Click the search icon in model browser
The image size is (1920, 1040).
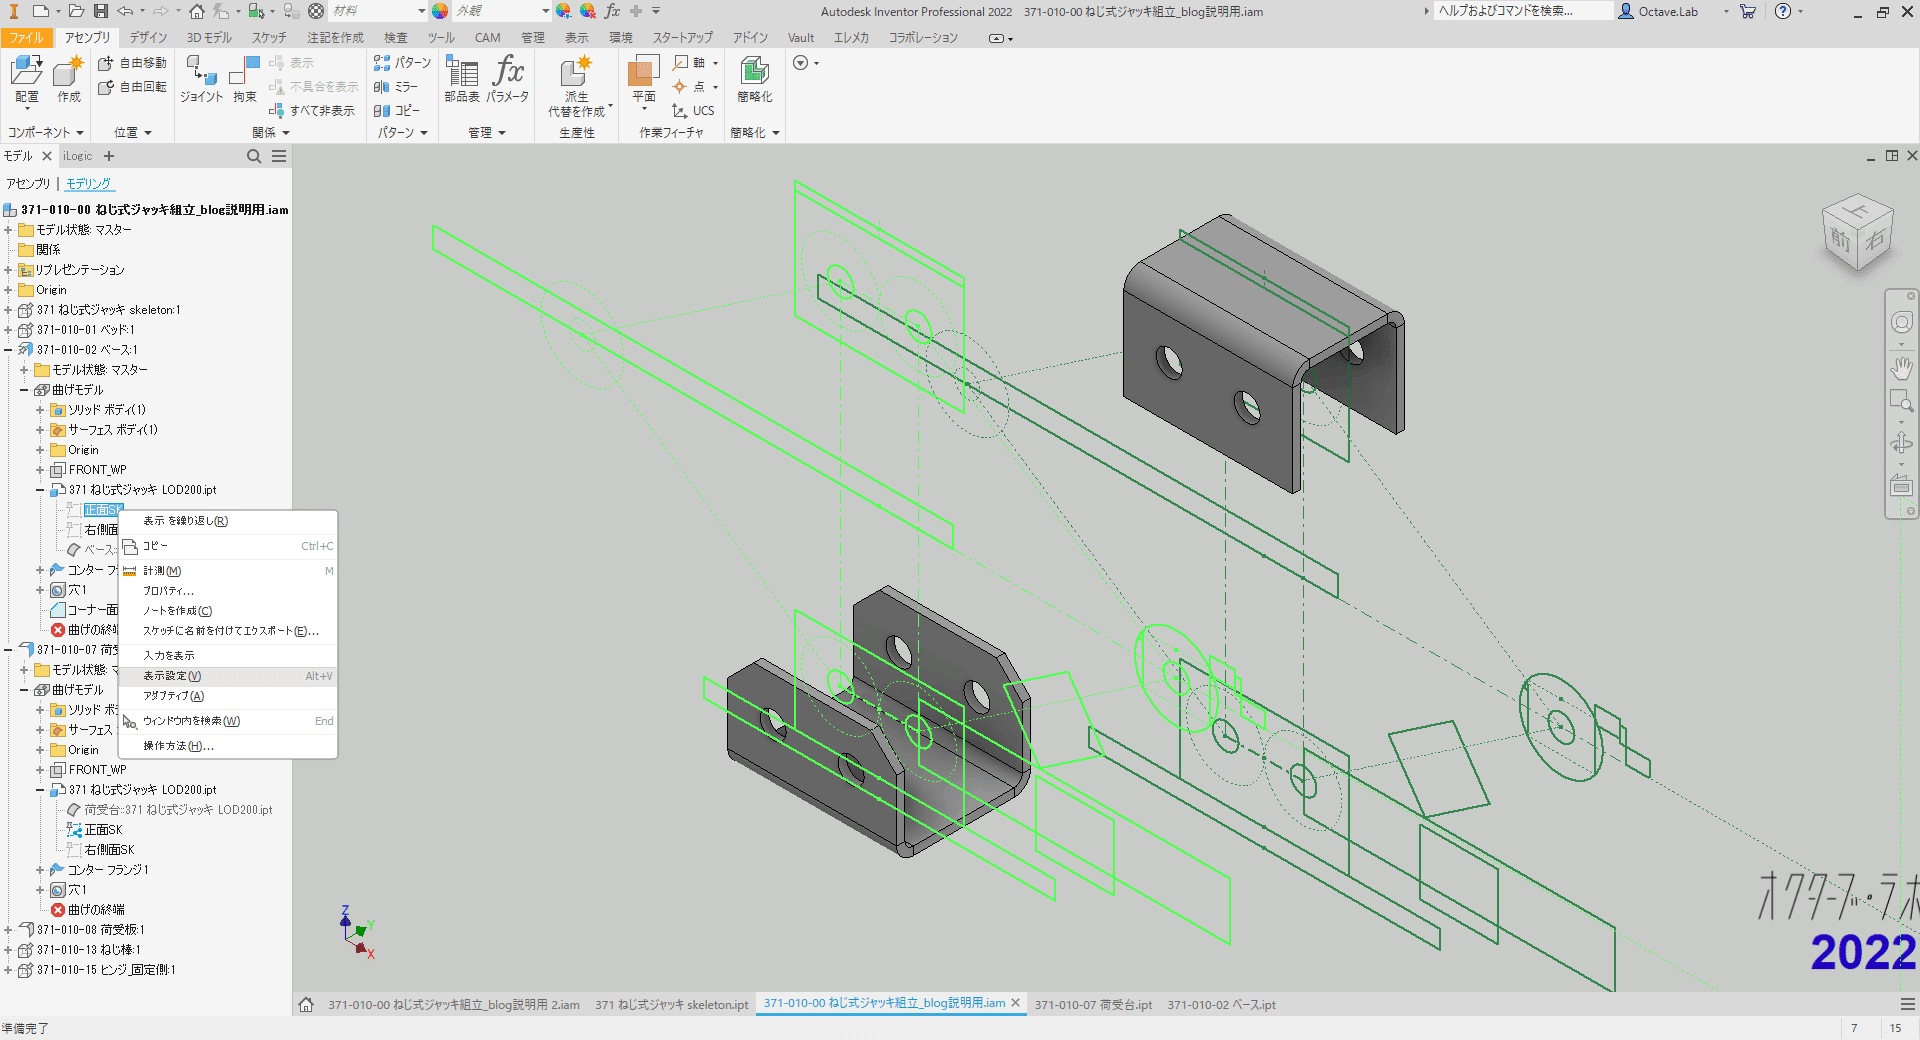254,156
